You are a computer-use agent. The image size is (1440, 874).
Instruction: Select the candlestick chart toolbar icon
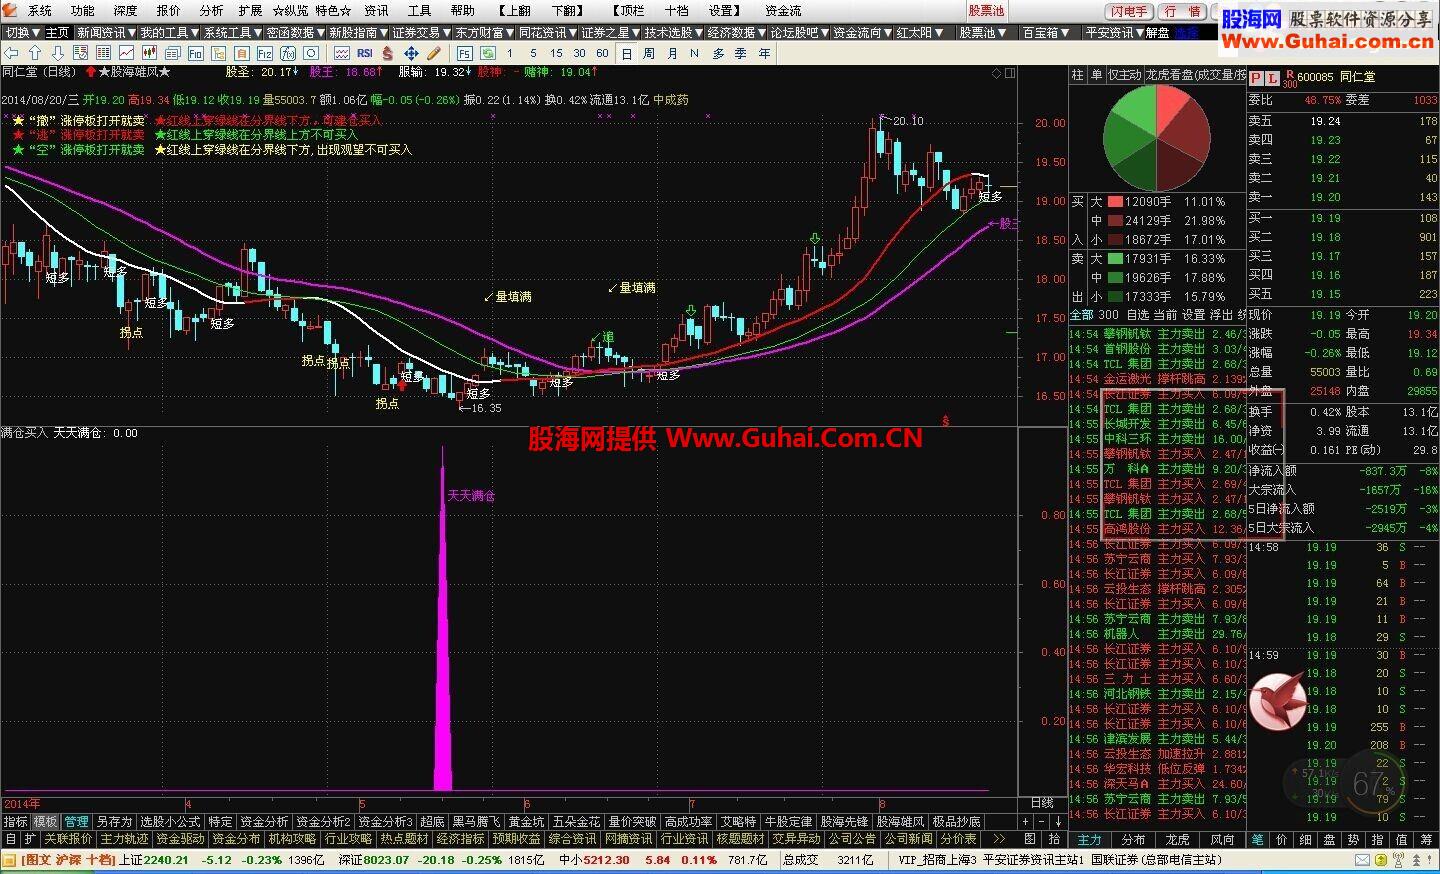coord(149,52)
